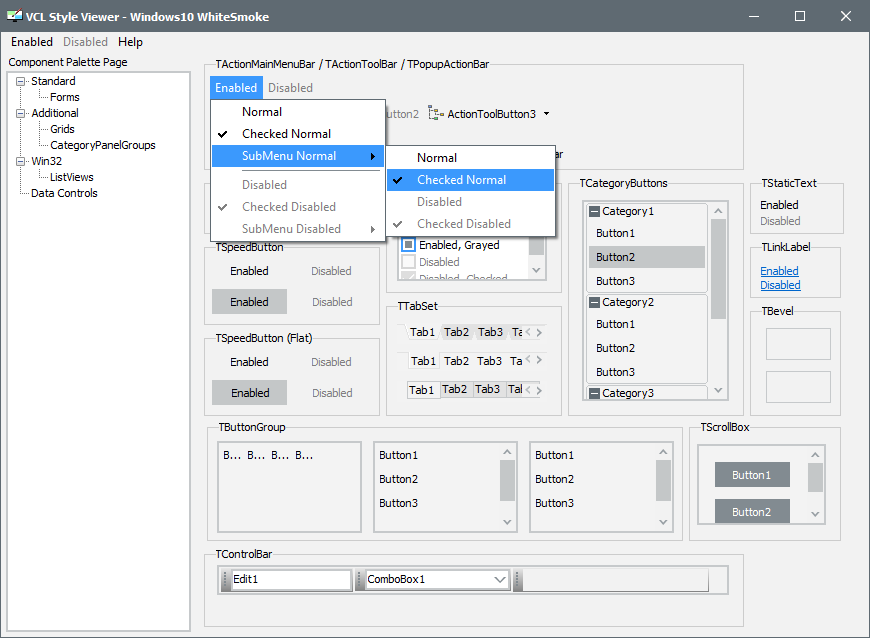Click pressed Enabled button under TSpeedButton
870x638 pixels.
pos(249,302)
